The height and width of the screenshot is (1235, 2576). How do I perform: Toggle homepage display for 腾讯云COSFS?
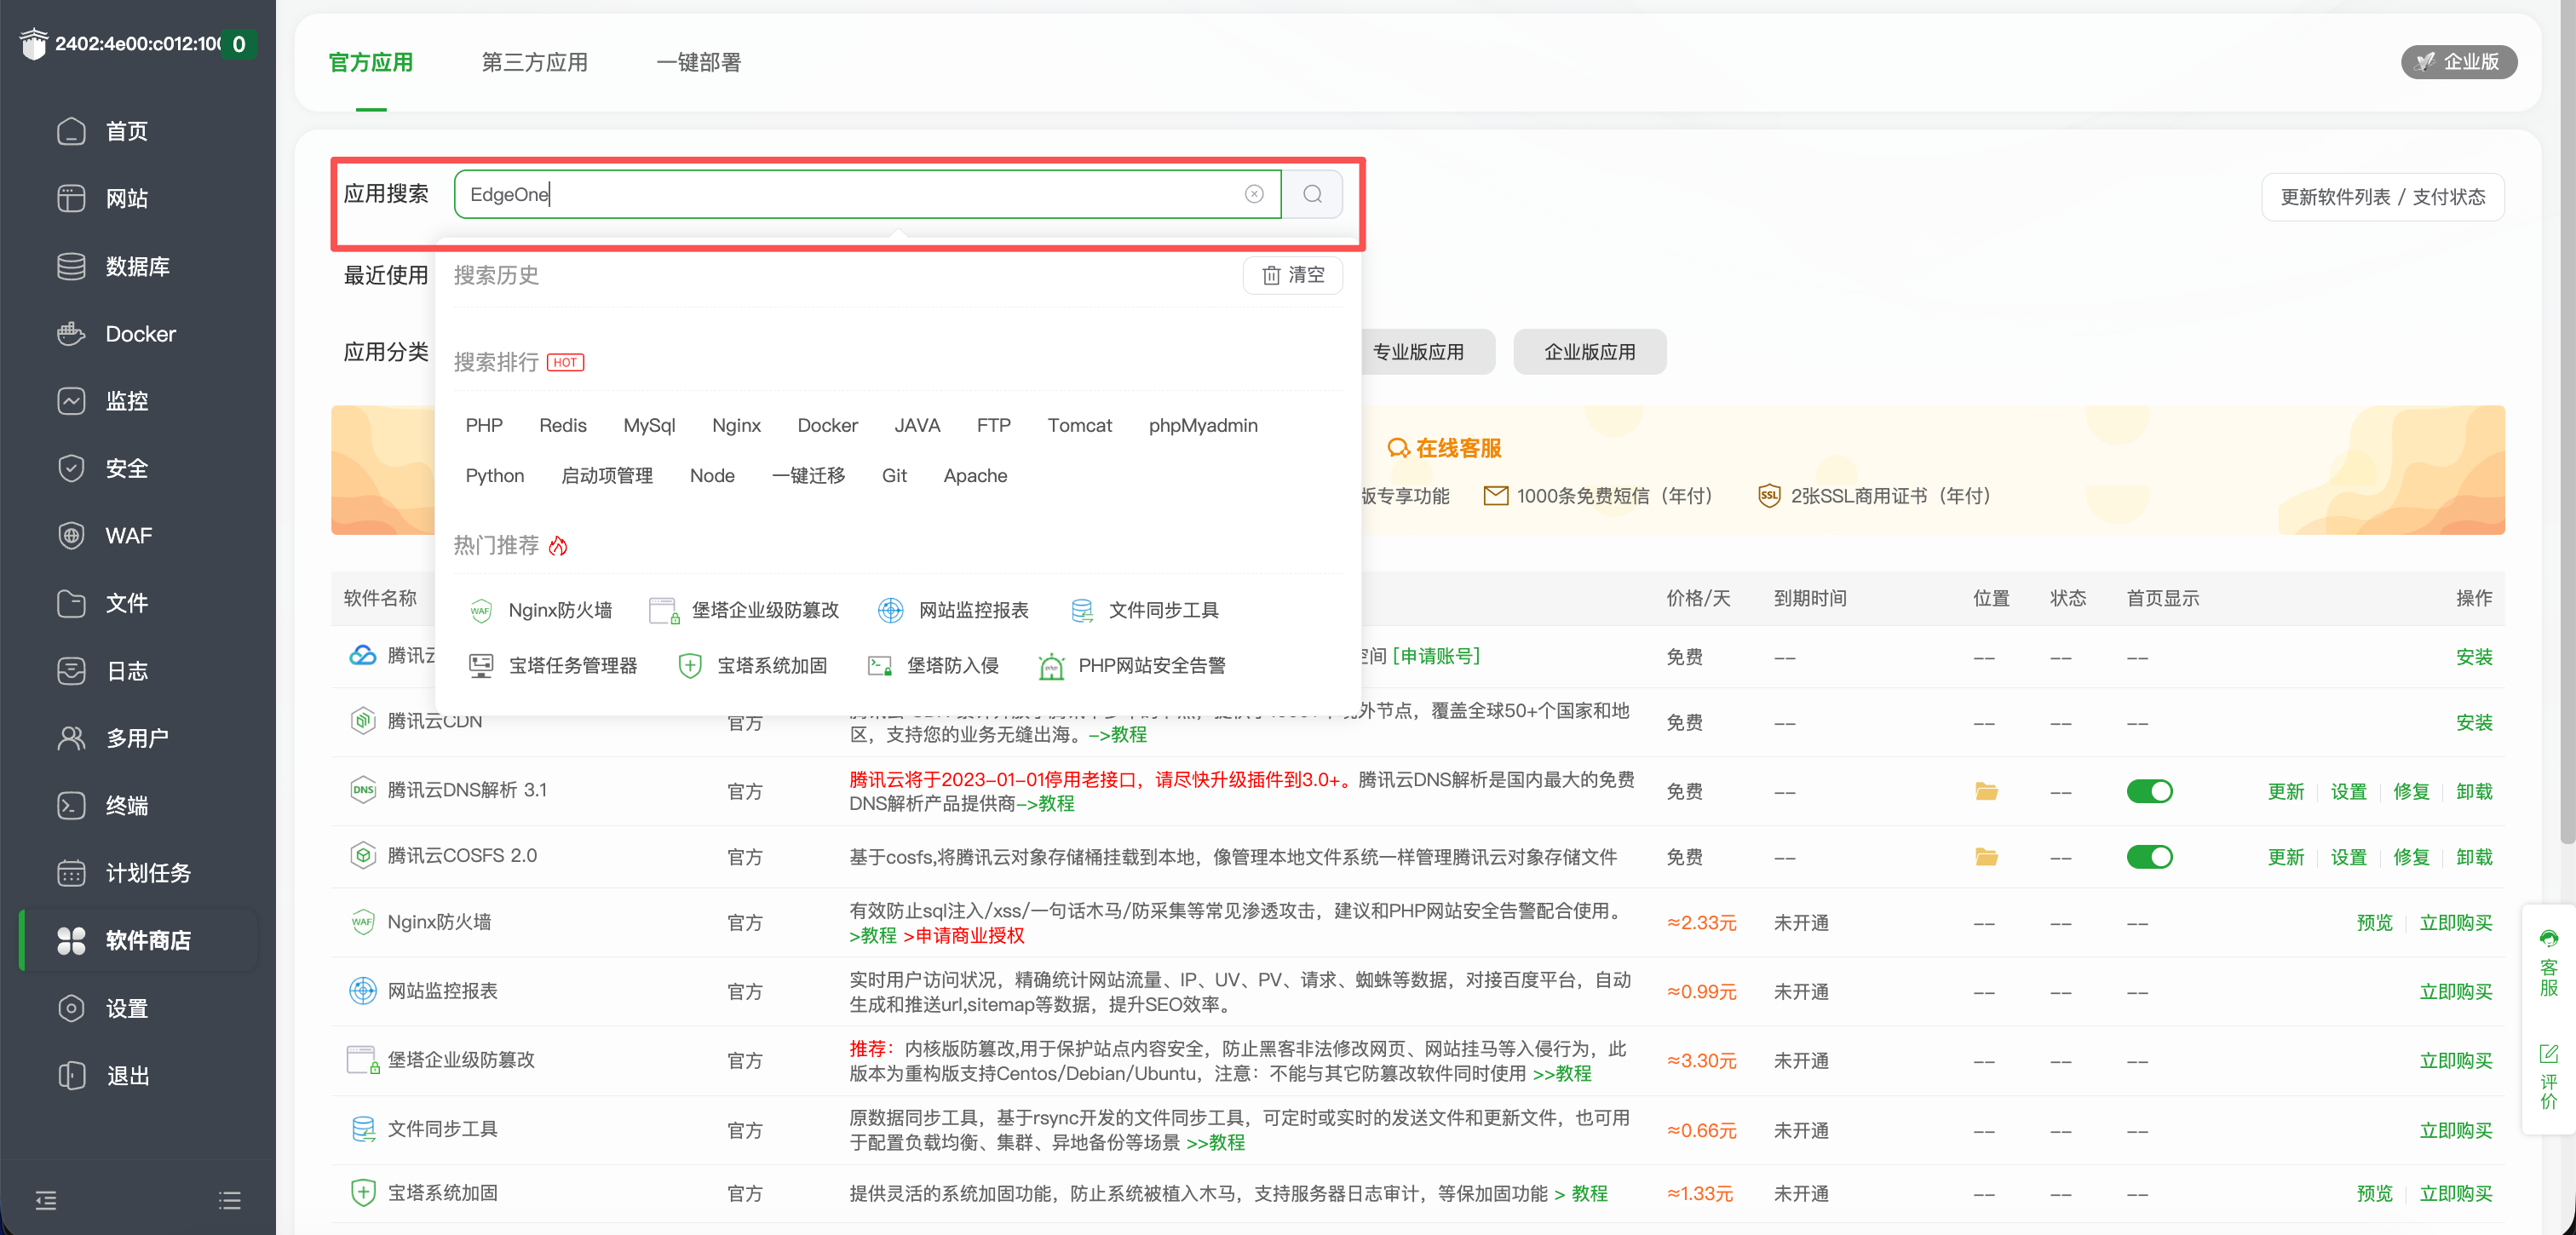point(2149,857)
